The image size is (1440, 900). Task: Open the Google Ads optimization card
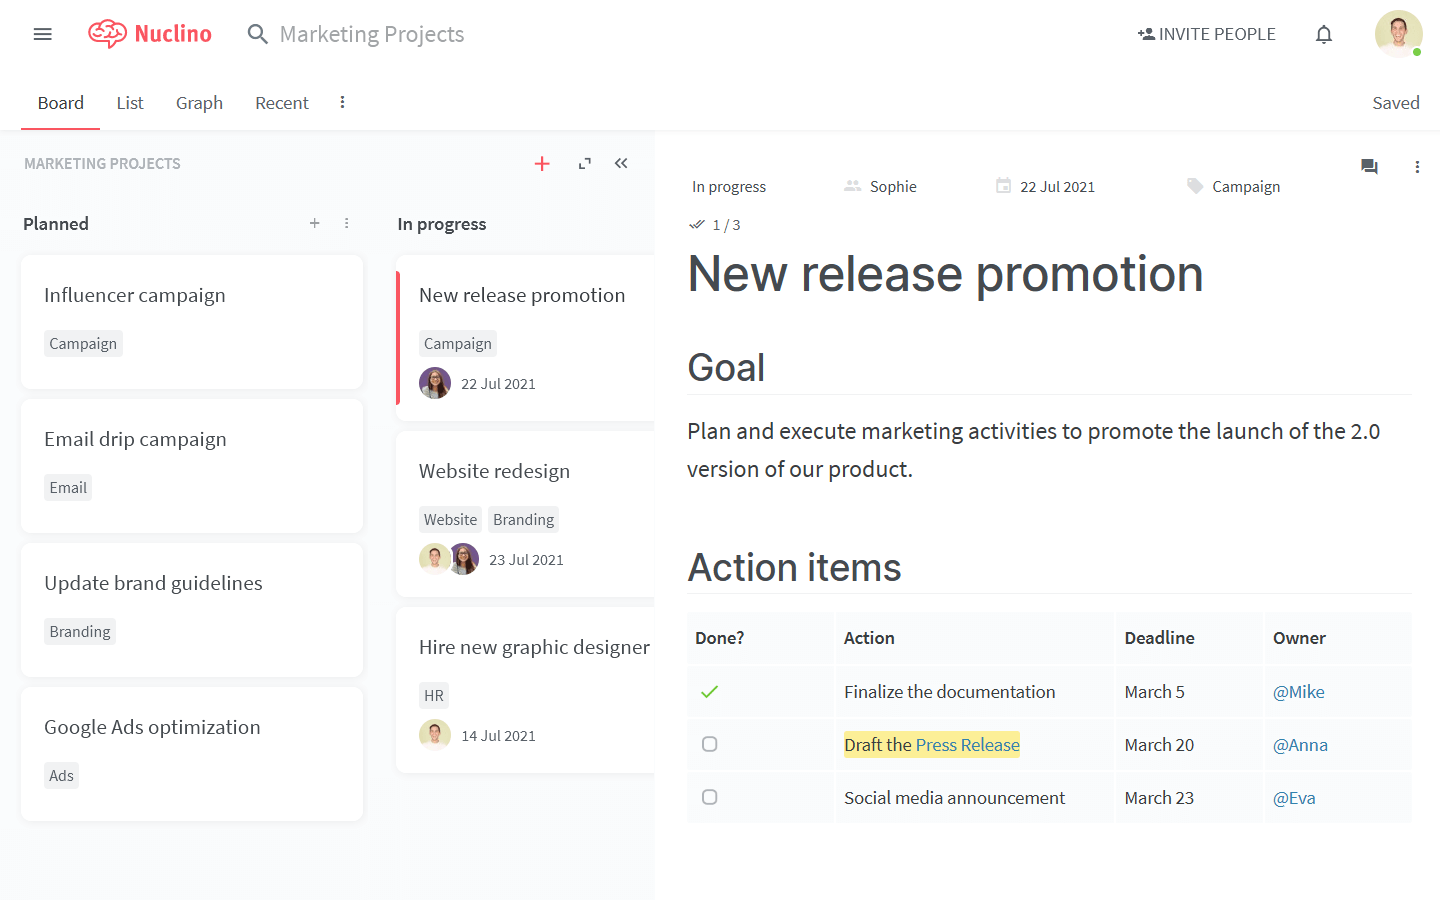192,754
